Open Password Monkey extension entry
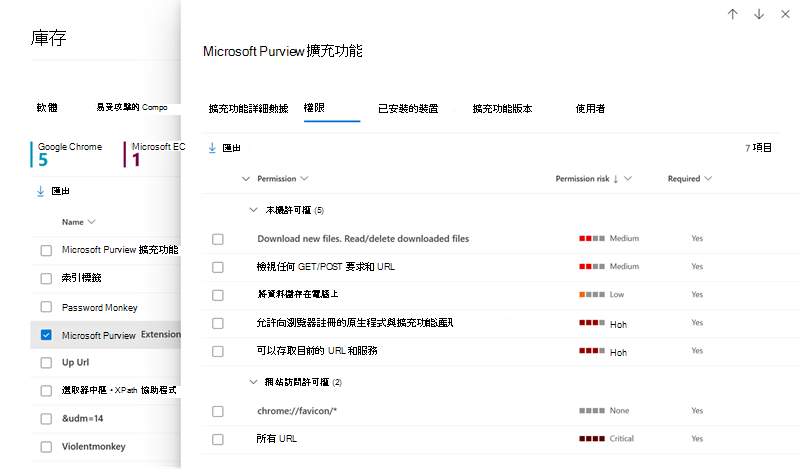Image resolution: width=800 pixels, height=470 pixels. click(99, 308)
